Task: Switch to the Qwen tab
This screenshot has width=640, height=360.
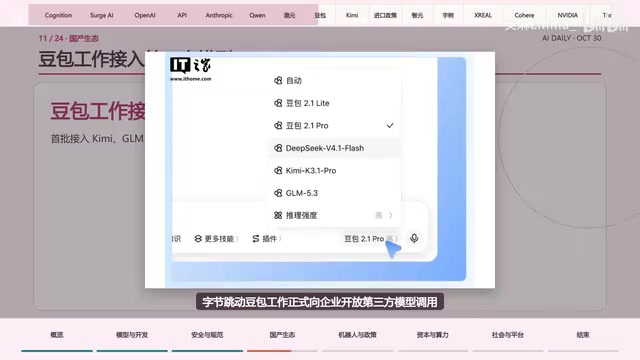Action: tap(257, 15)
